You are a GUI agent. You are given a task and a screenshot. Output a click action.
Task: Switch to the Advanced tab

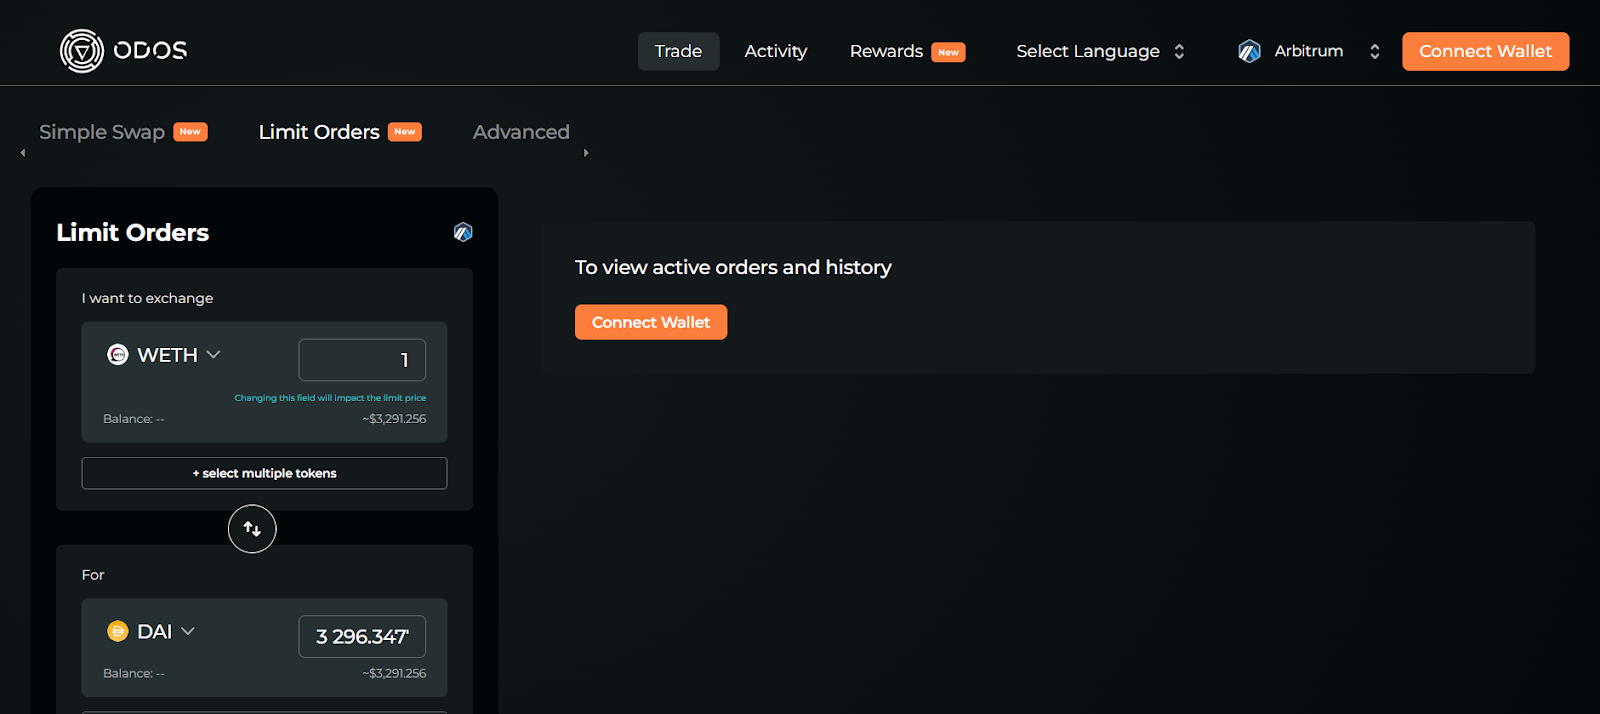[521, 132]
